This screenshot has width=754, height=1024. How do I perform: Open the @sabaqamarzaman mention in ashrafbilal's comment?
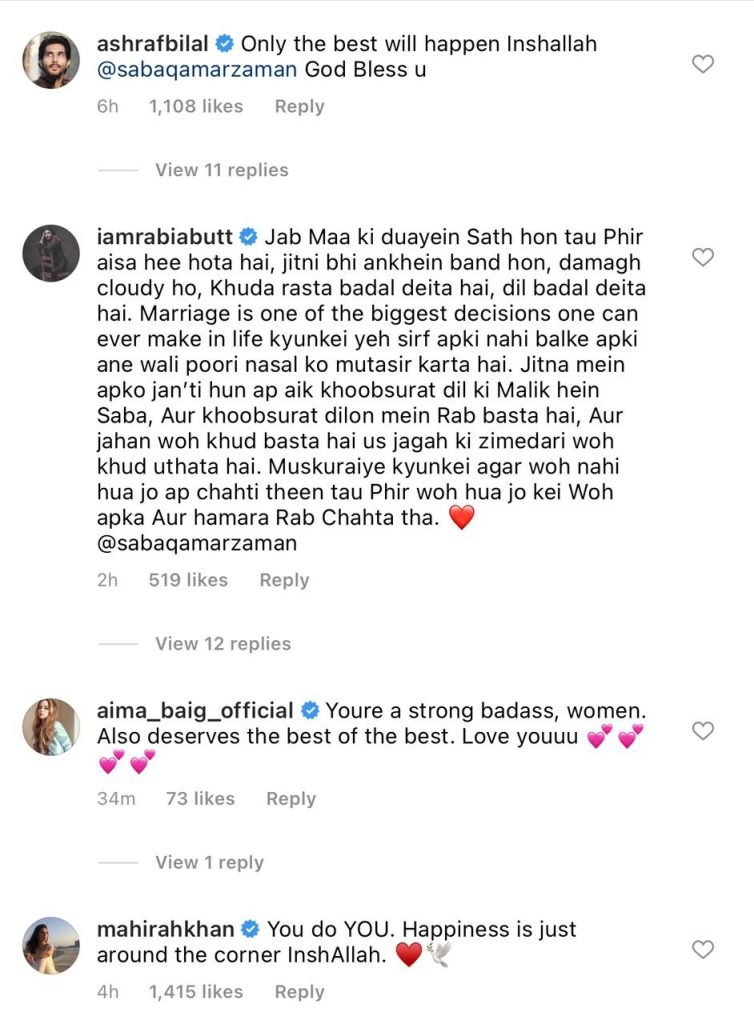[185, 72]
